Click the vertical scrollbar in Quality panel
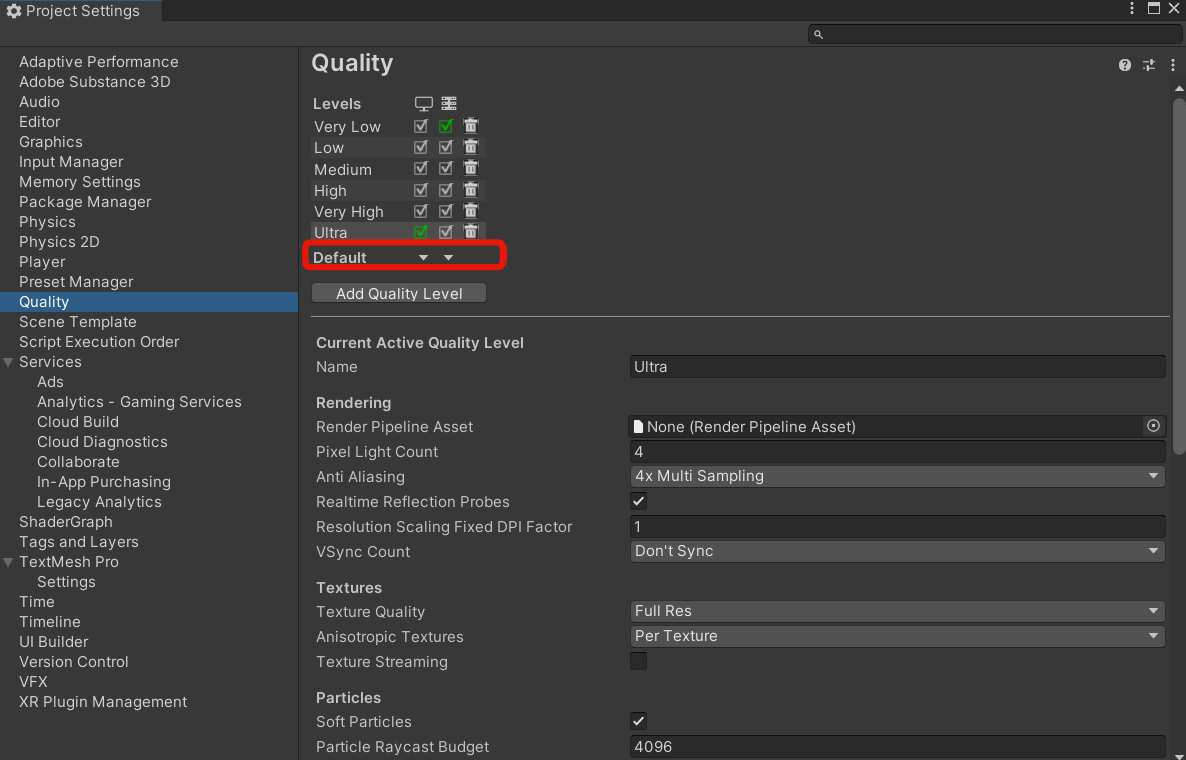Viewport: 1186px width, 760px height. [x=1178, y=270]
